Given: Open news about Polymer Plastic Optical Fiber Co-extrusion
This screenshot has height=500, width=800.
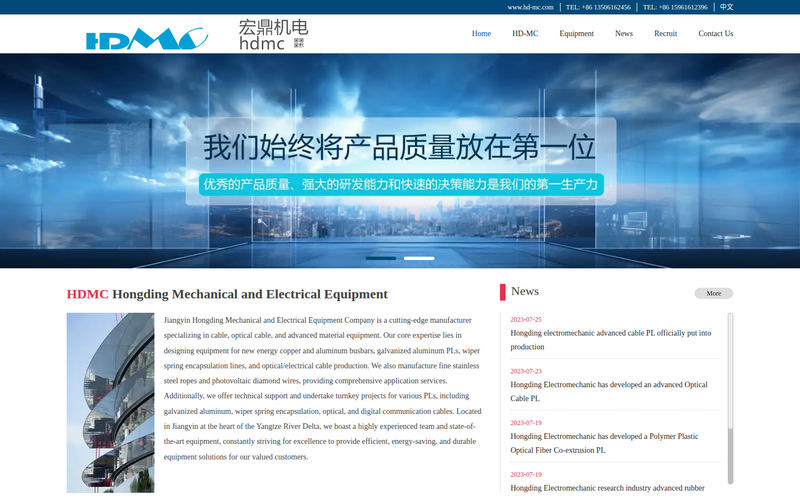Looking at the screenshot, I should pos(604,443).
